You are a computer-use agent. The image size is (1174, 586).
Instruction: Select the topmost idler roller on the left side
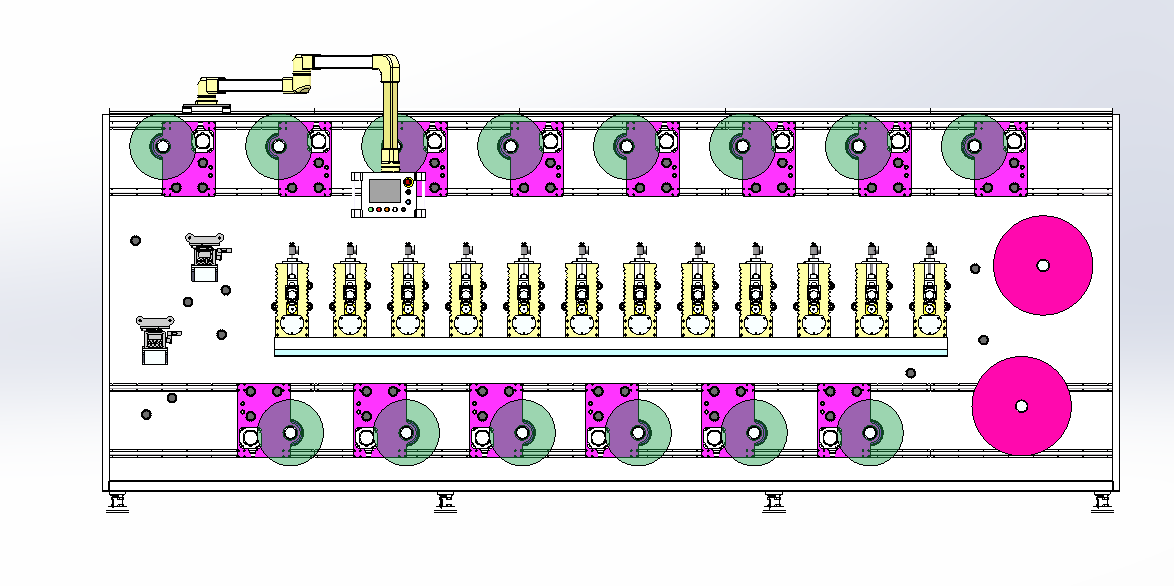(136, 240)
